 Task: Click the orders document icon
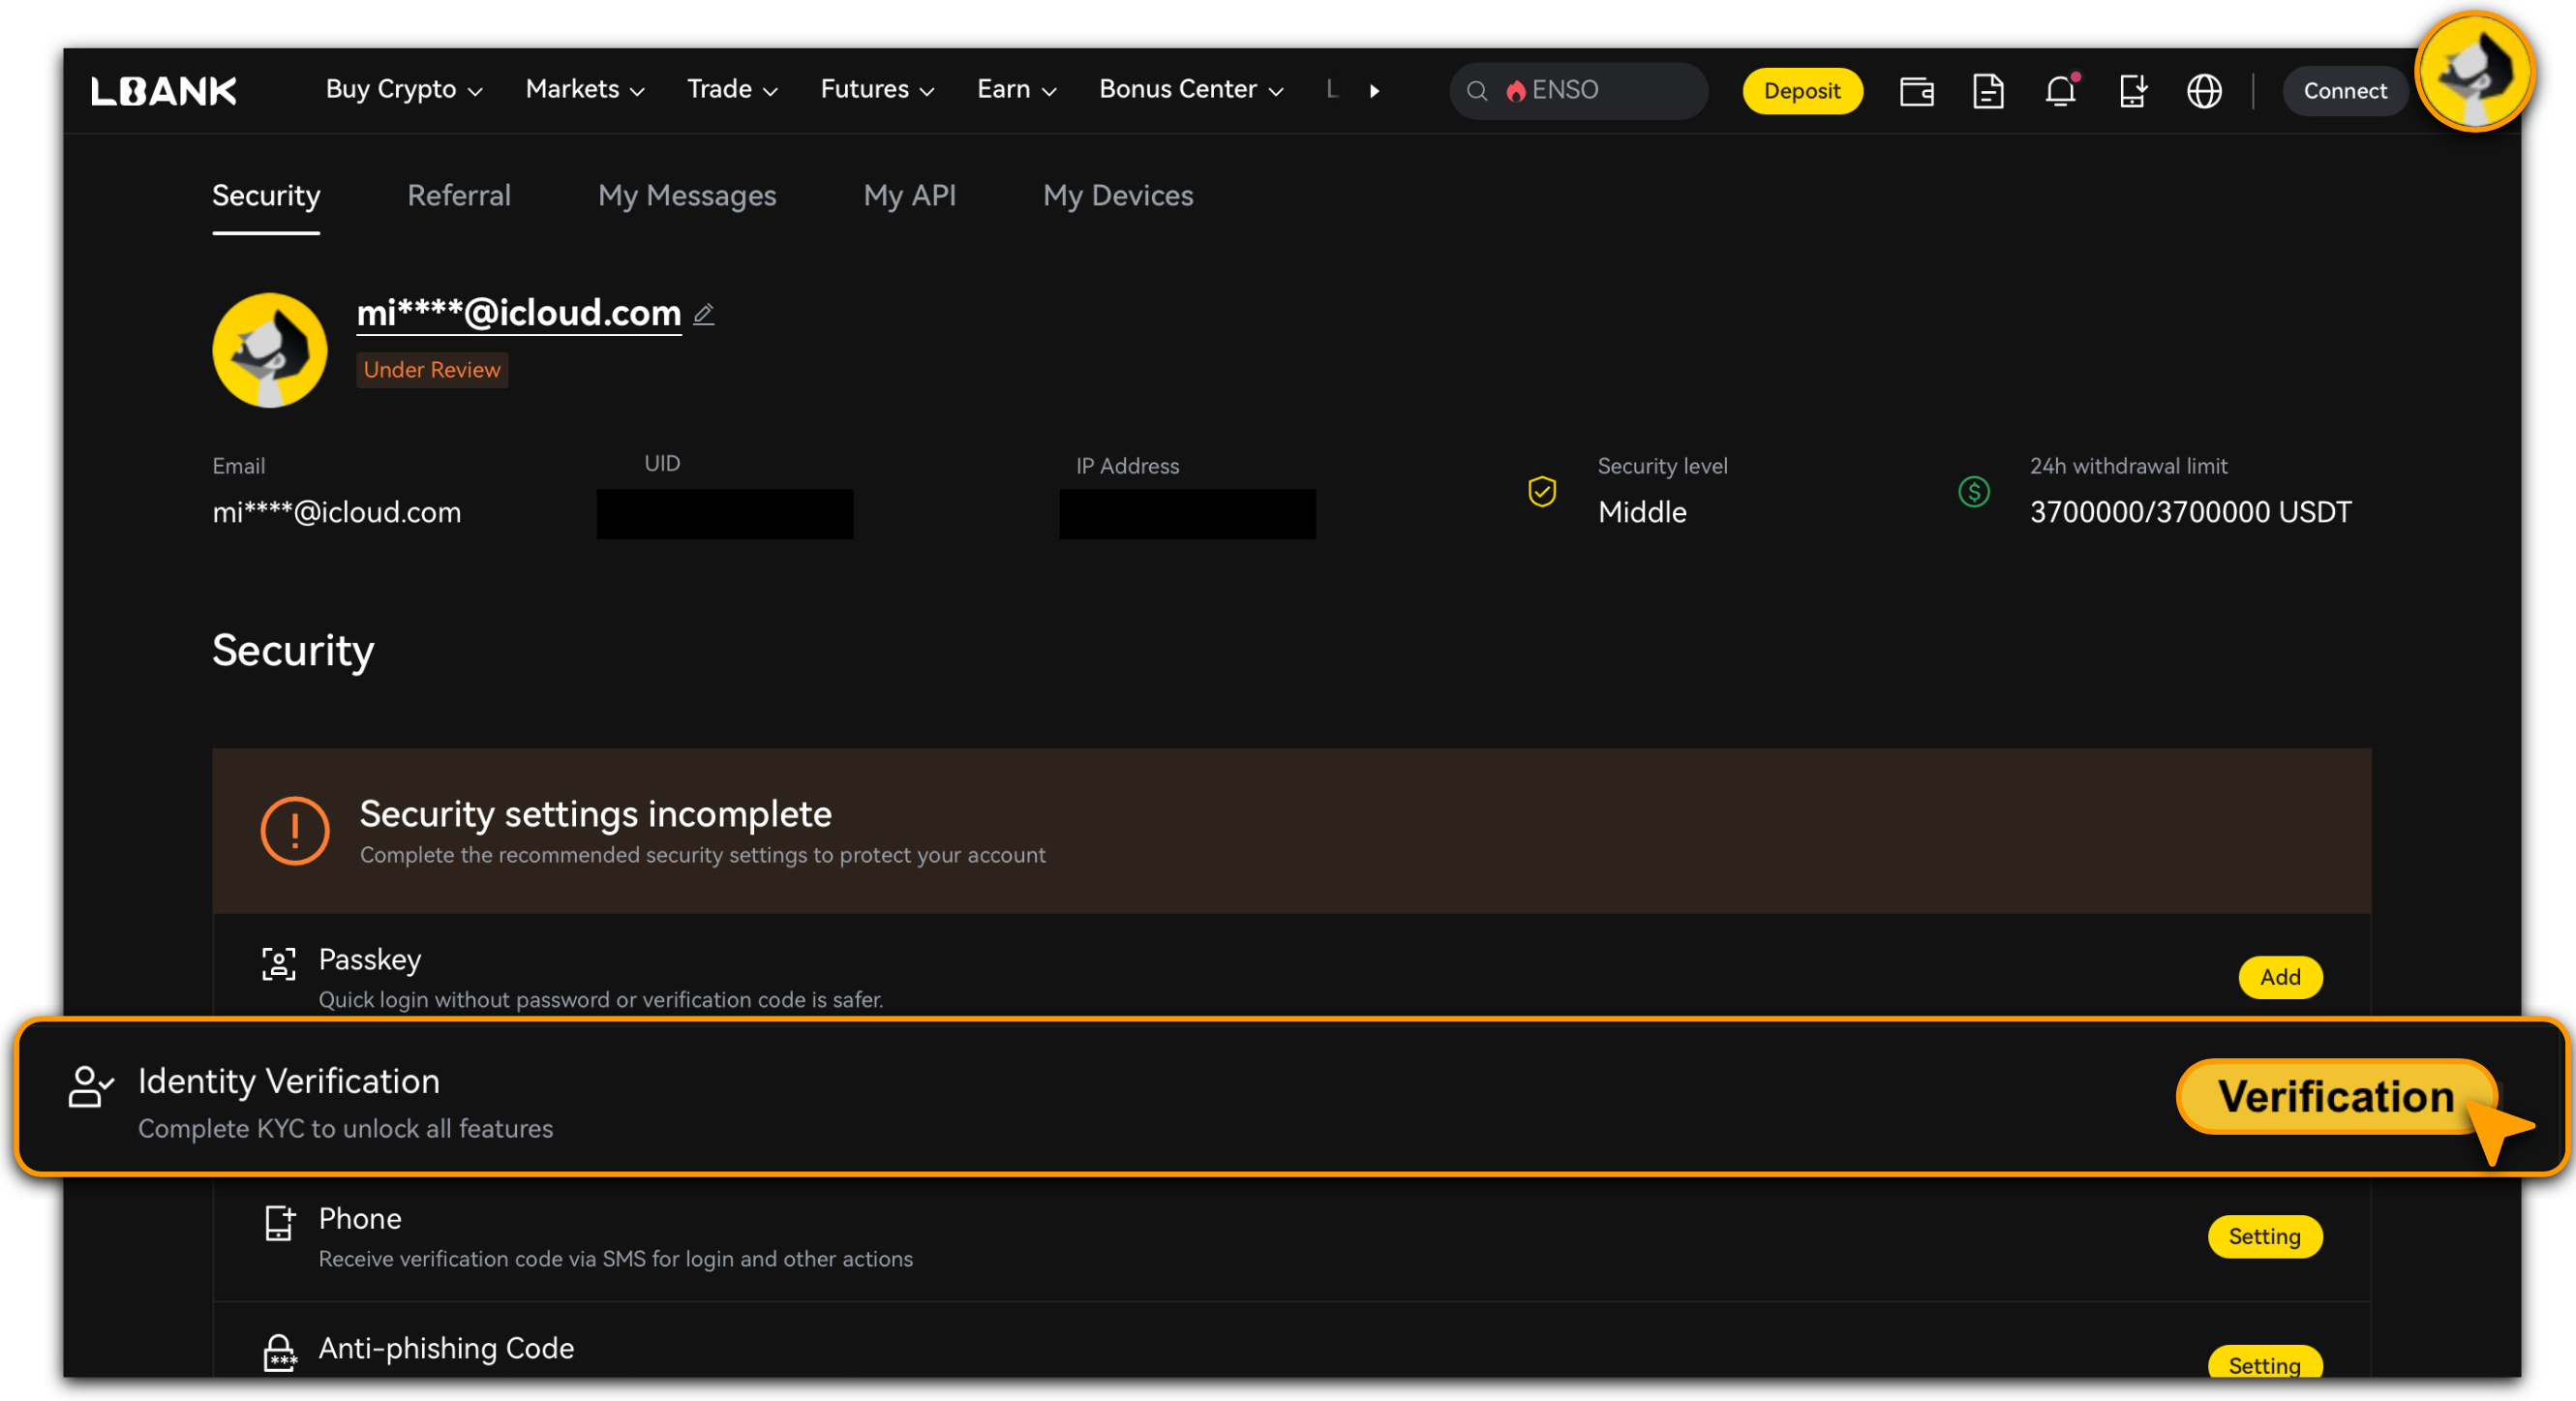pyautogui.click(x=1988, y=91)
